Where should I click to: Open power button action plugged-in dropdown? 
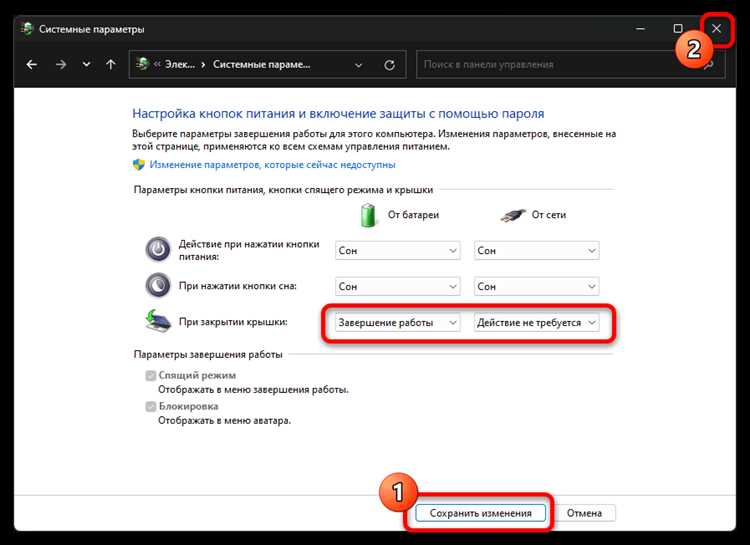click(536, 251)
